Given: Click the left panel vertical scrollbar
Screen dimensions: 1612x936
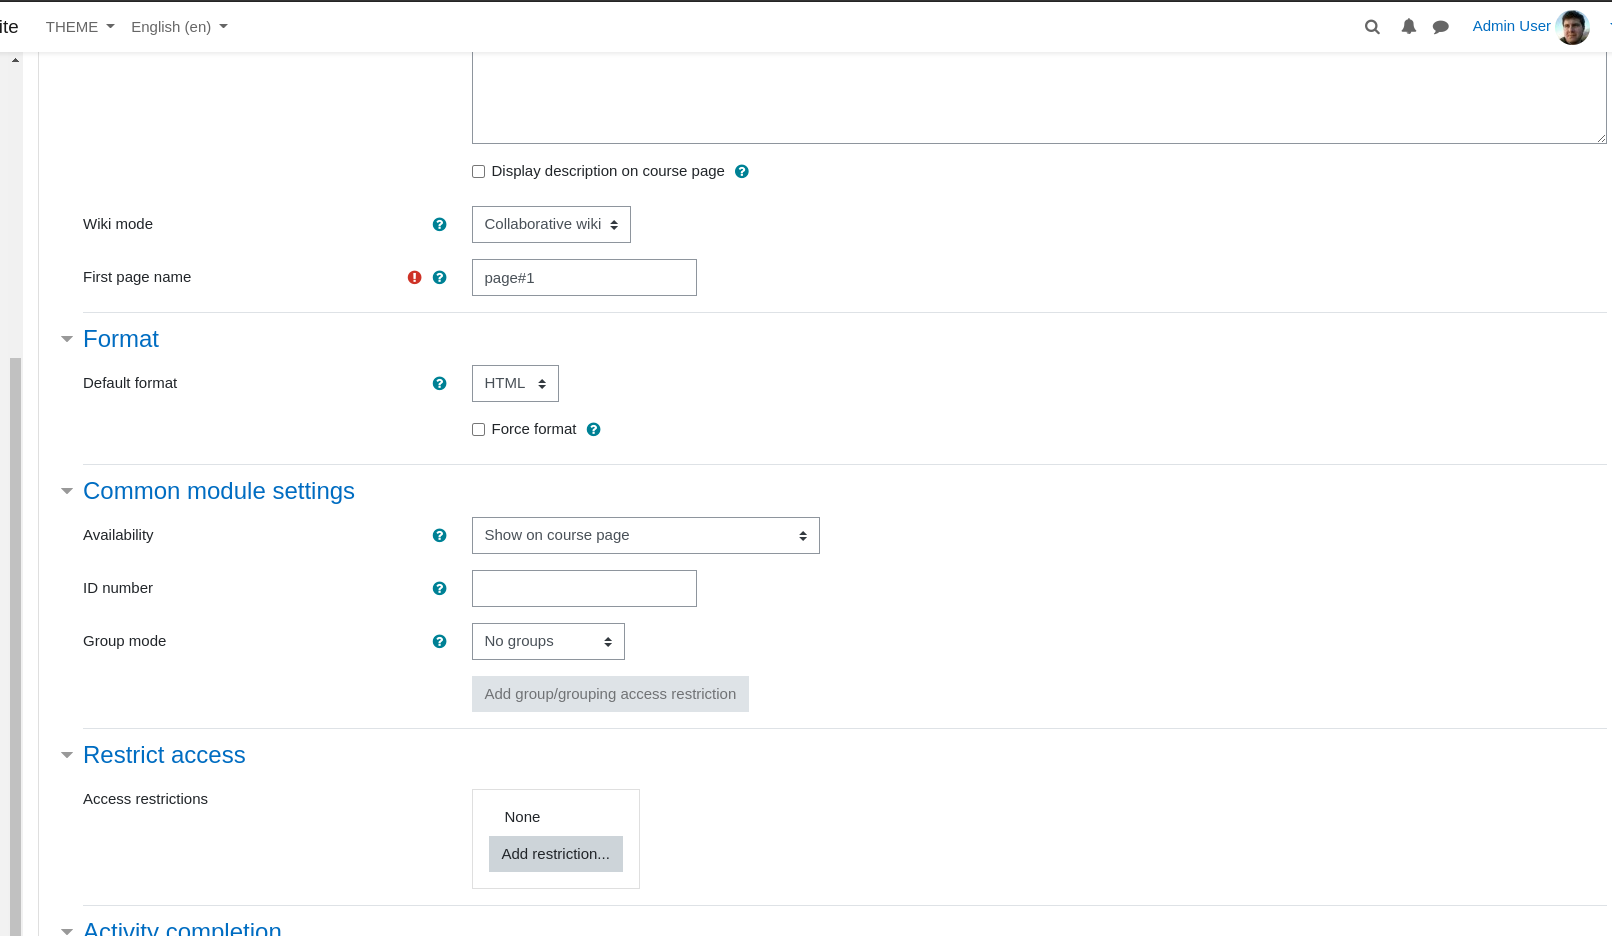Looking at the screenshot, I should pos(15,646).
